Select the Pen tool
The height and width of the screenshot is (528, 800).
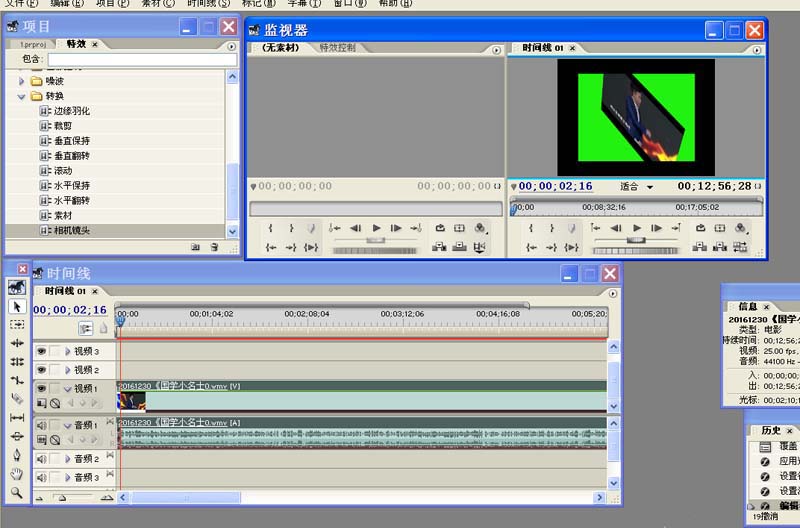pyautogui.click(x=17, y=455)
